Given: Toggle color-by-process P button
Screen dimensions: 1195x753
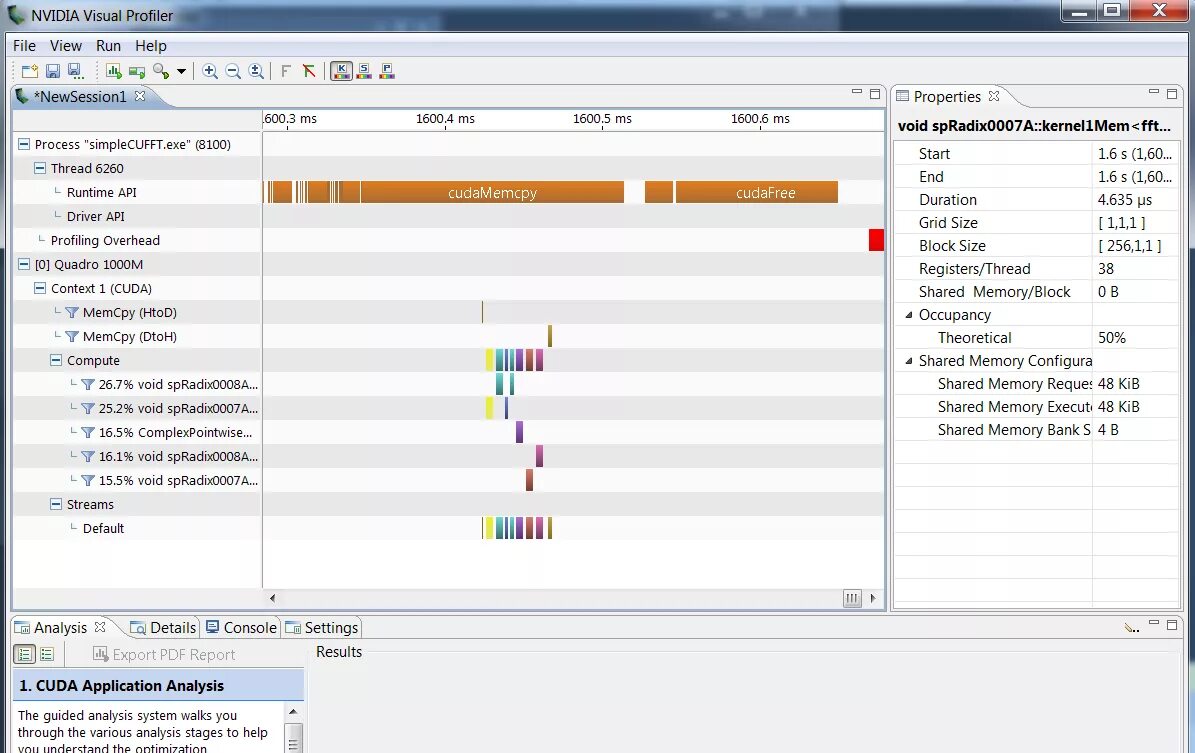Looking at the screenshot, I should (387, 71).
